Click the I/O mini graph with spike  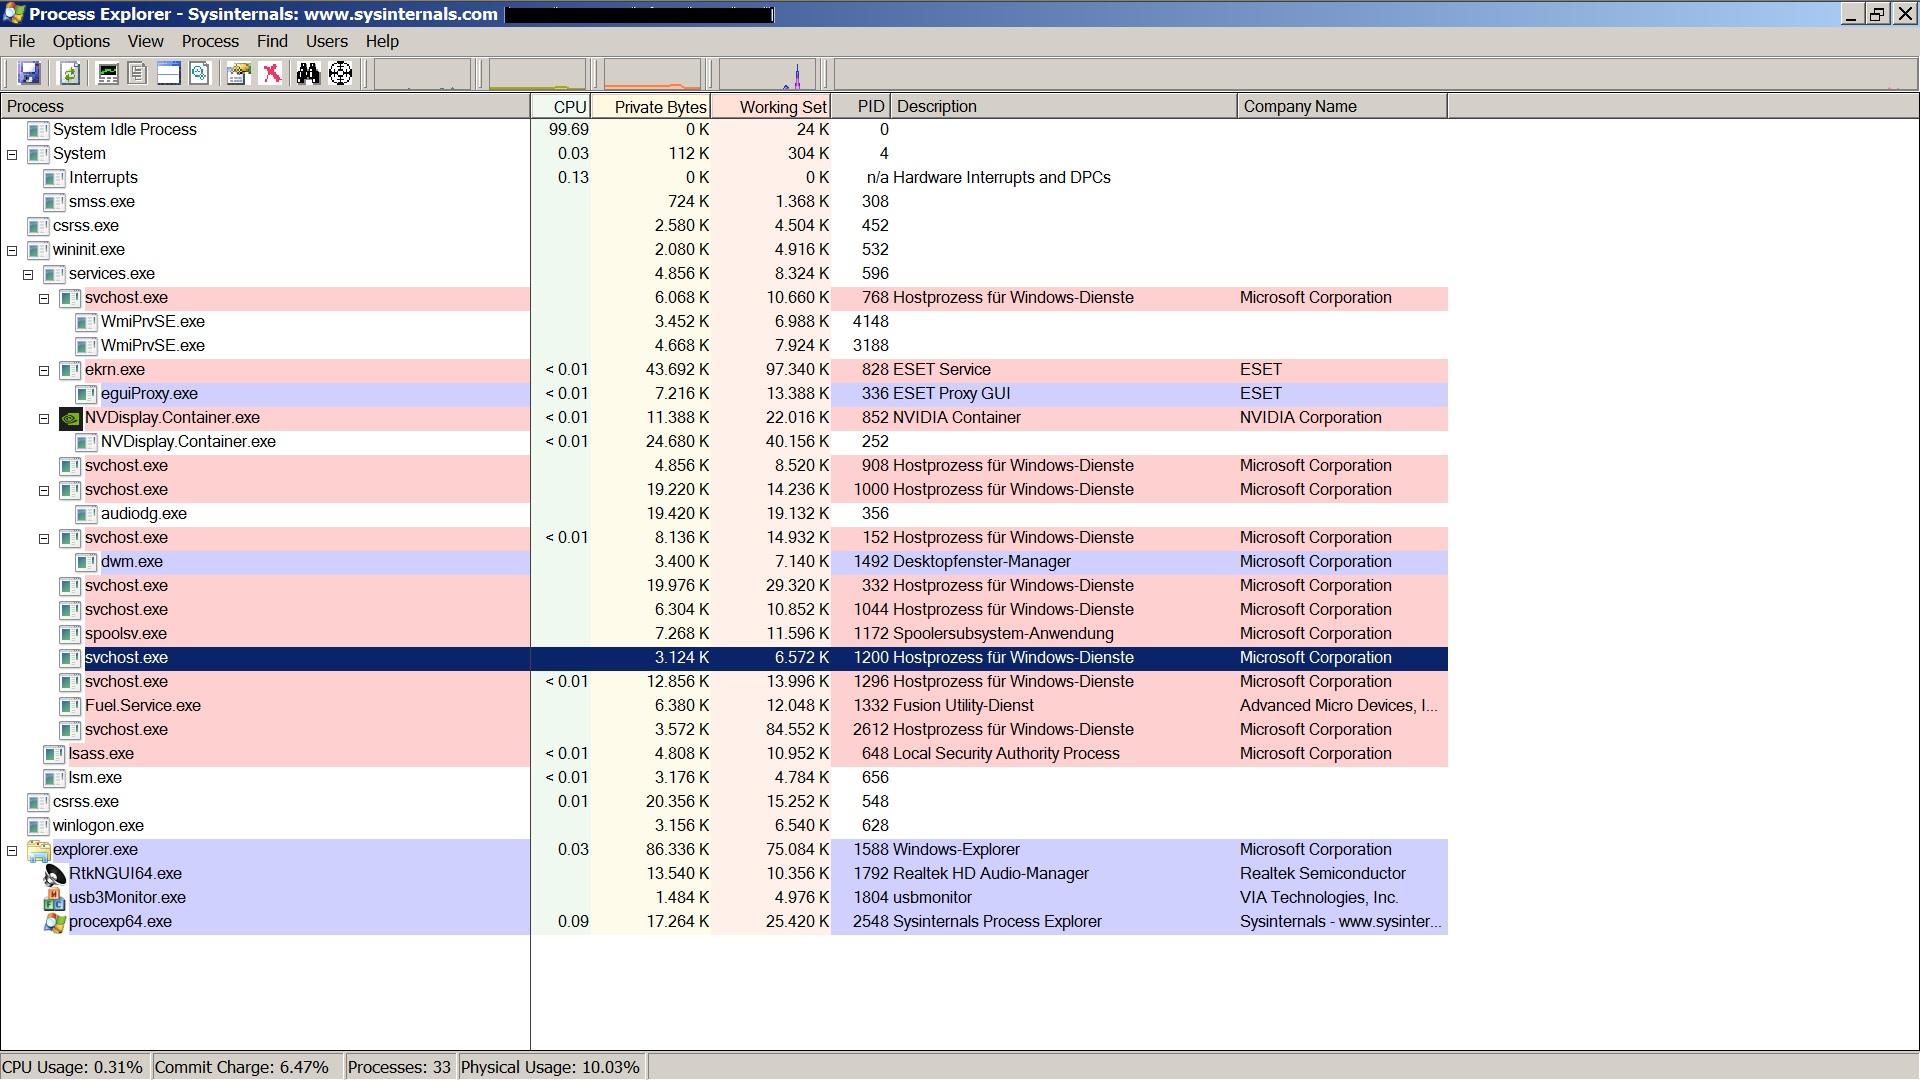pos(767,75)
